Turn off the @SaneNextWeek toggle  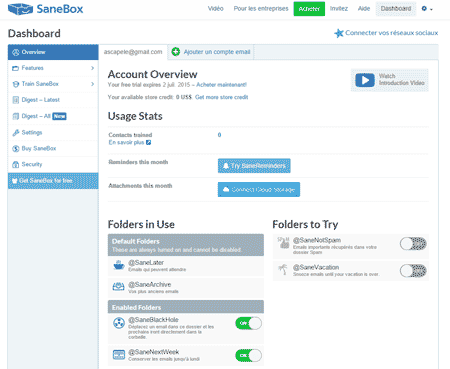pos(248,355)
